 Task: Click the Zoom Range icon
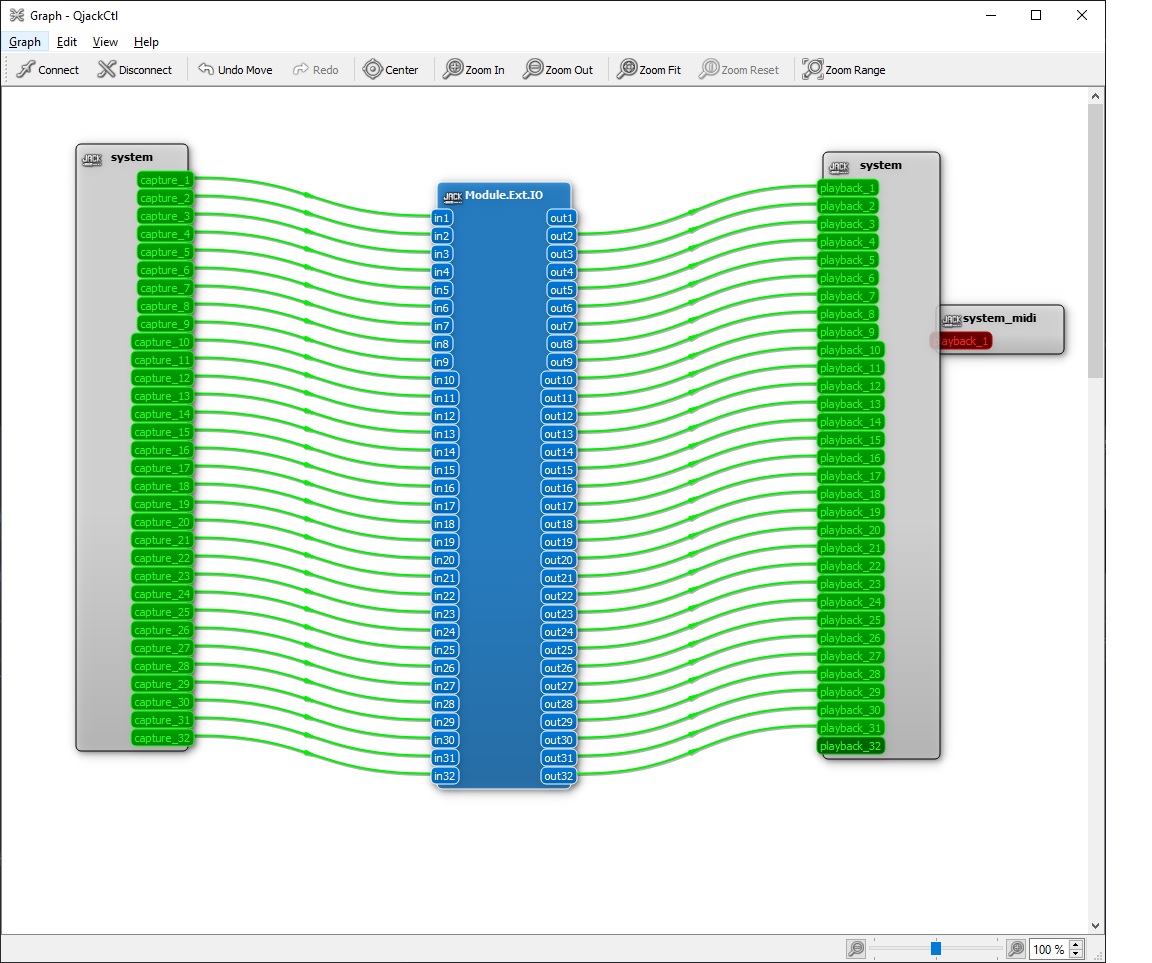812,69
